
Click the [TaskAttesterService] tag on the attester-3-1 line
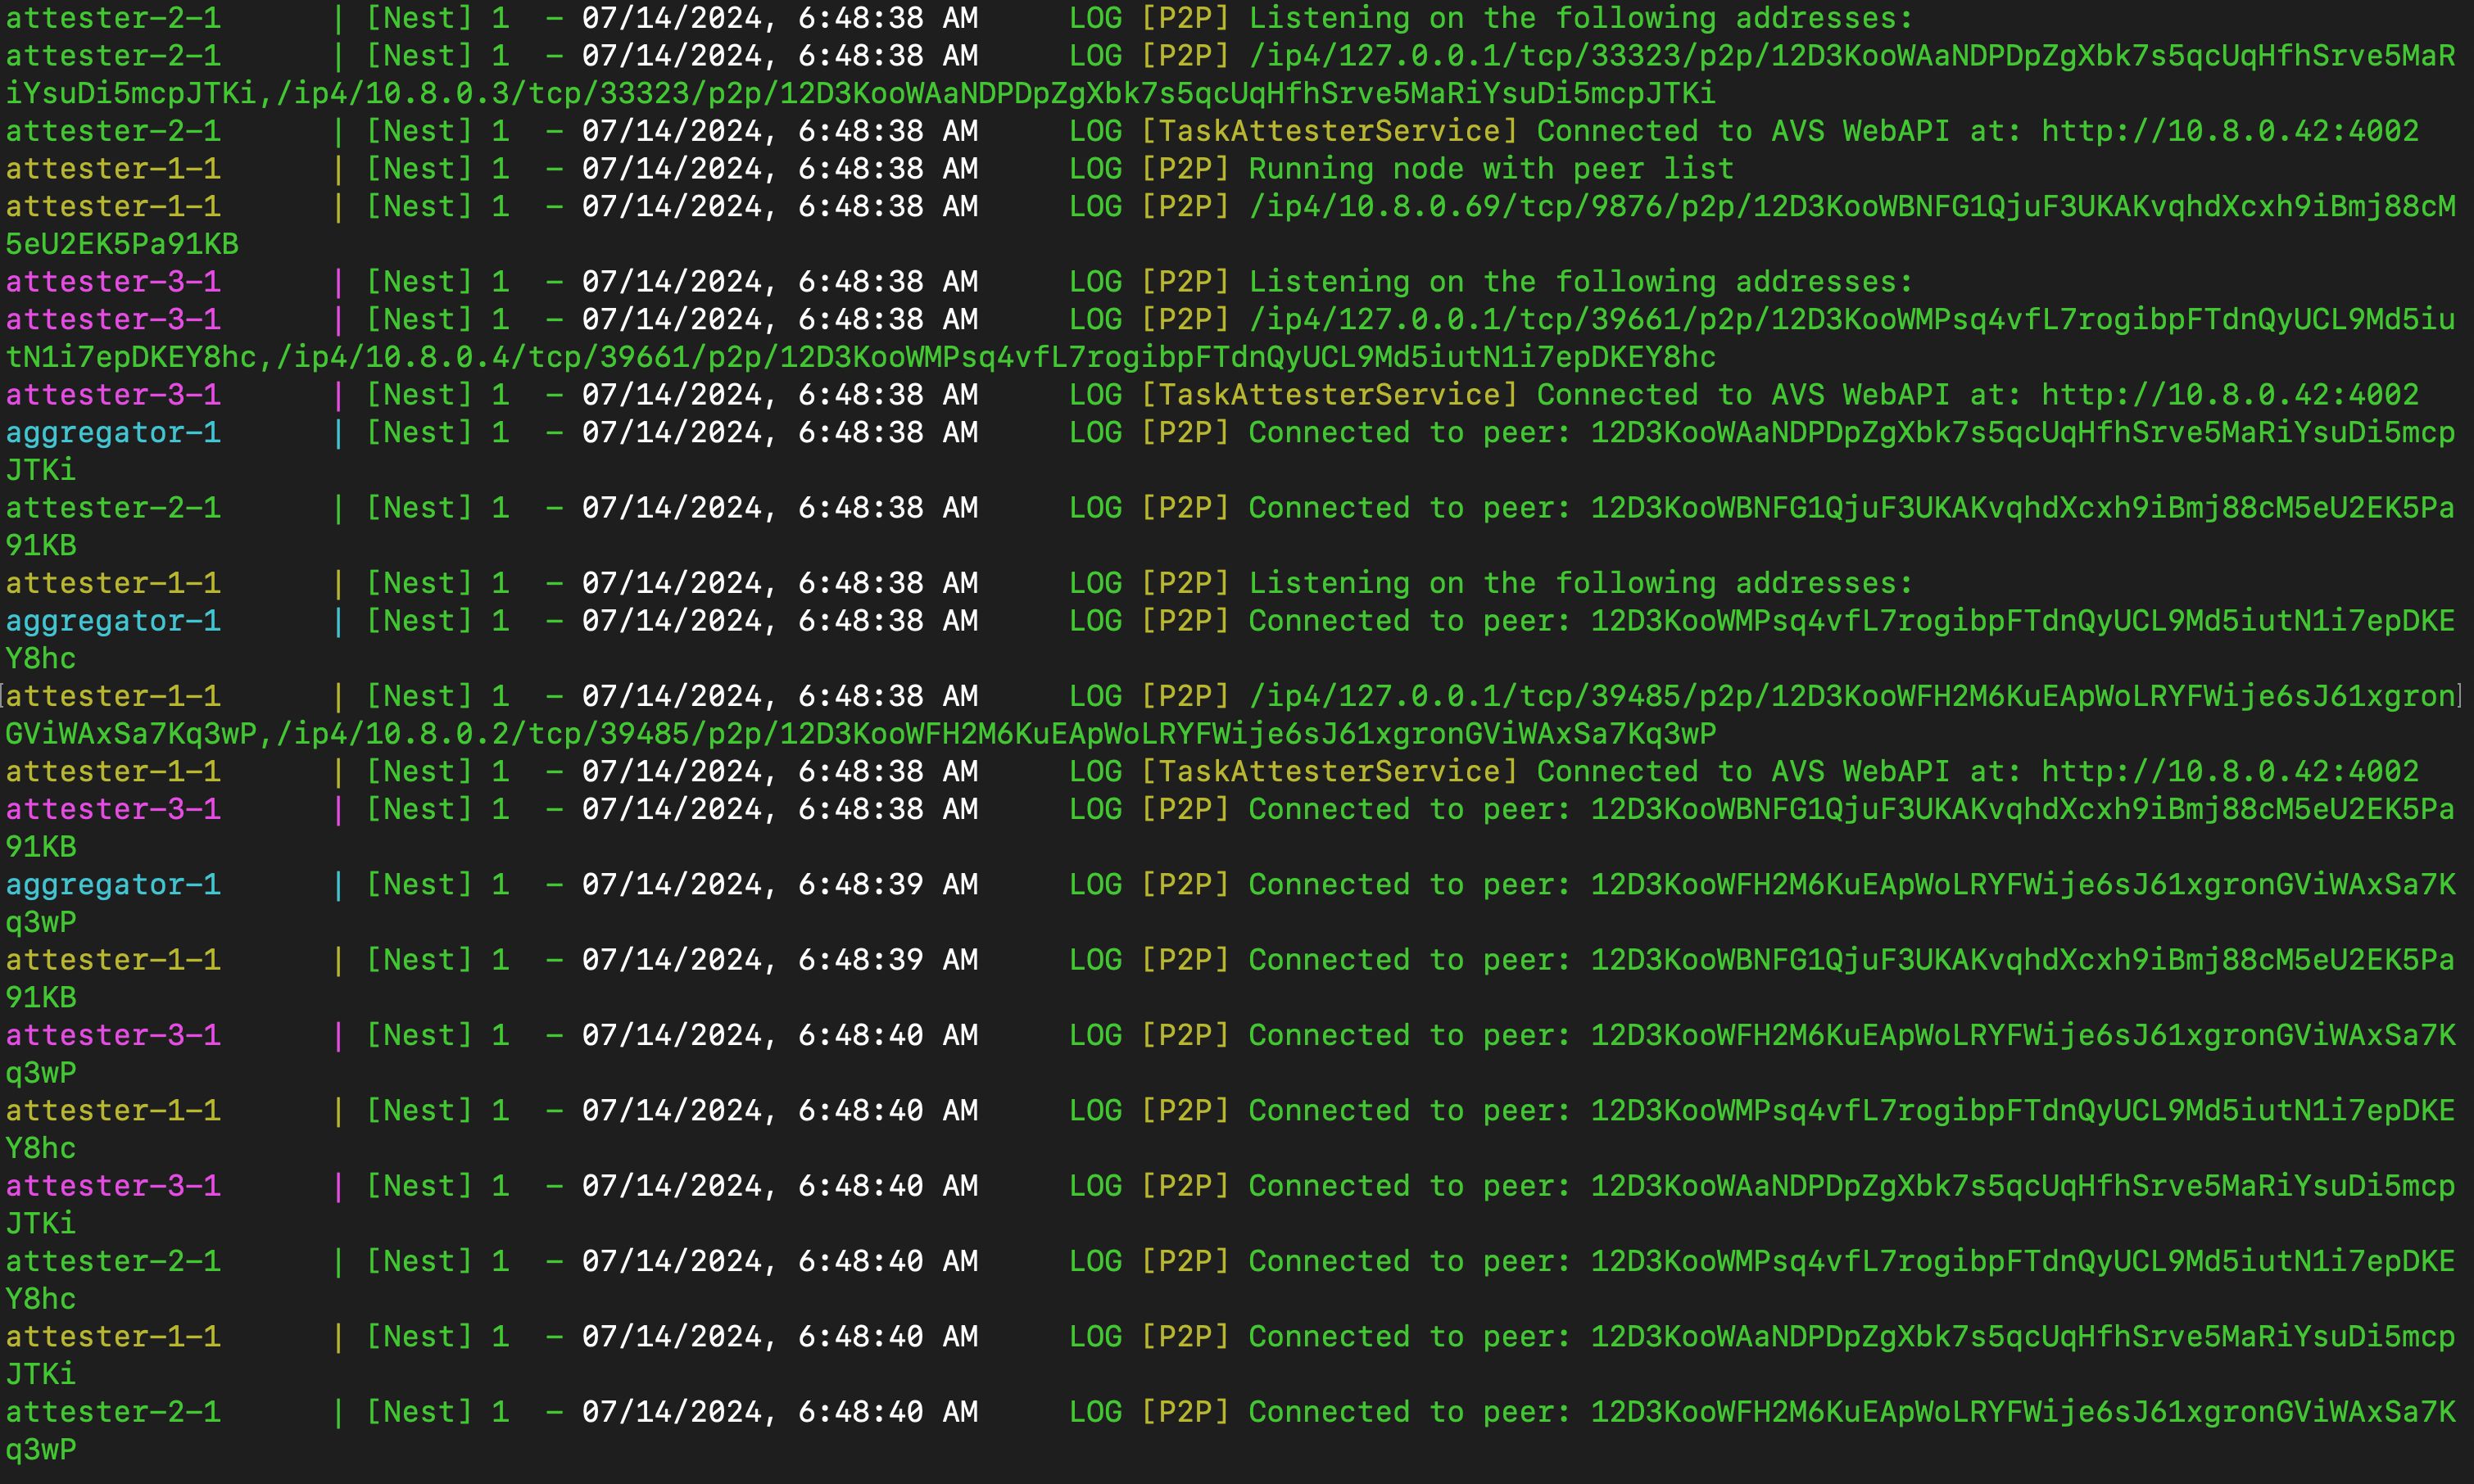[1329, 395]
